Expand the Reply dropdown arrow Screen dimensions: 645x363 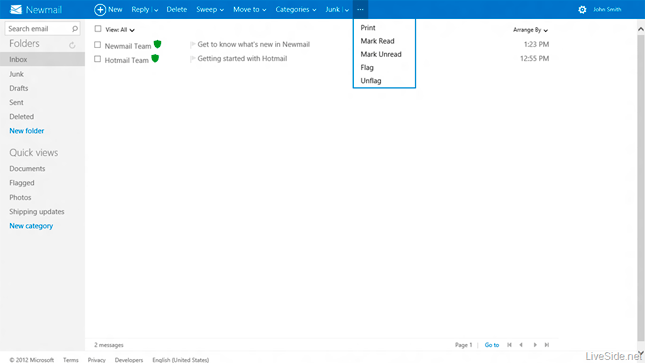[156, 10]
